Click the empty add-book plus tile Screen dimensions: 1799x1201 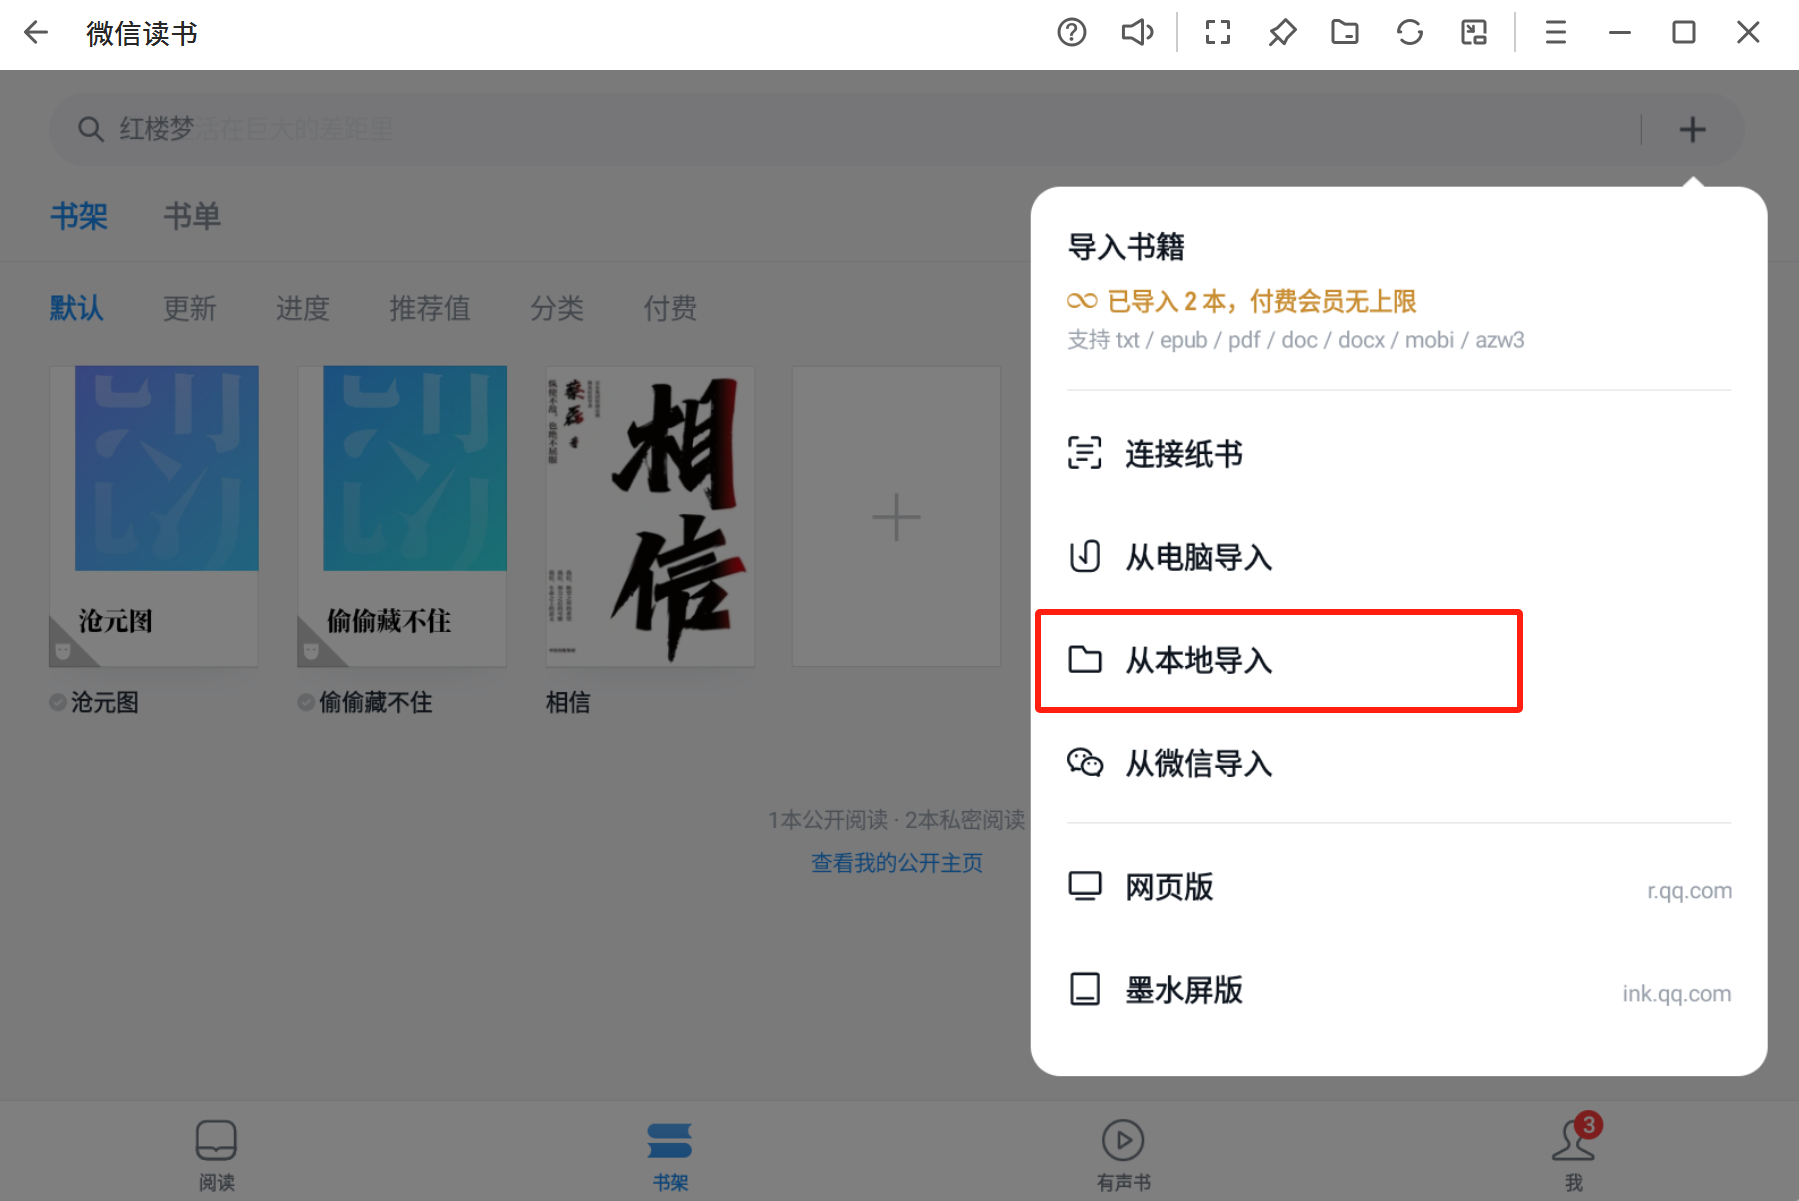point(896,516)
